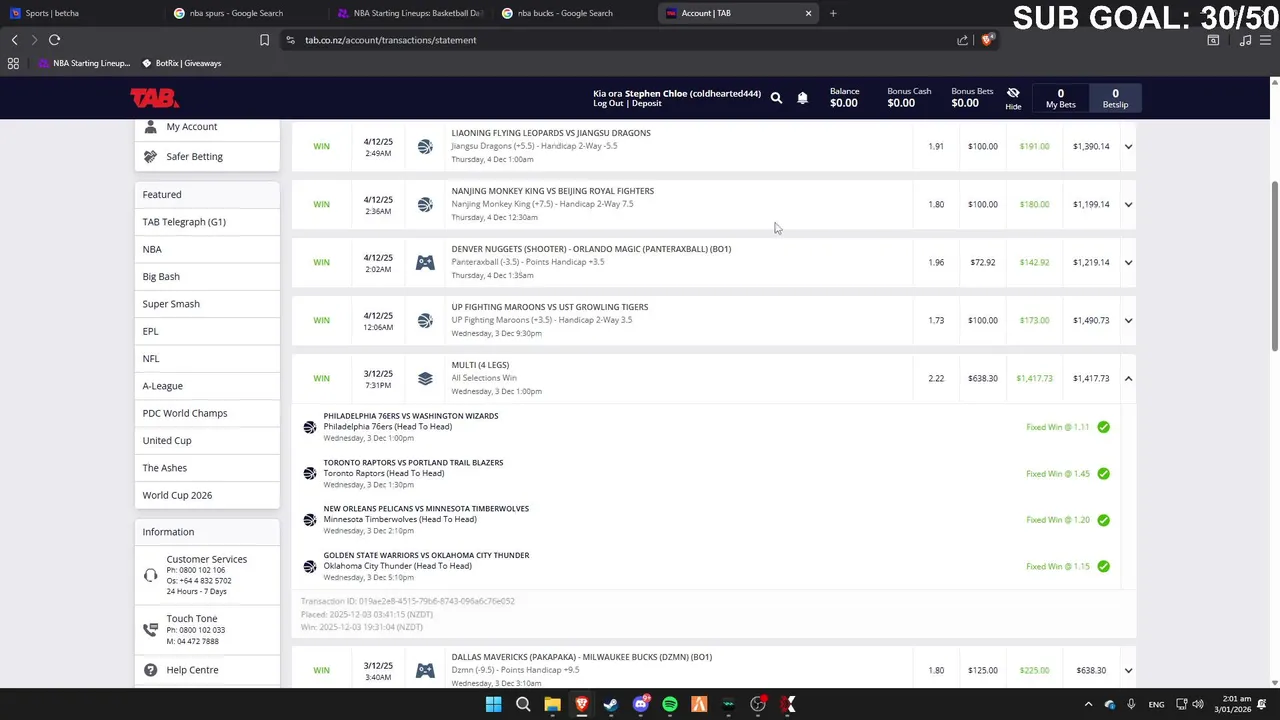This screenshot has width=1280, height=720.
Task: Select TAB Telegraph (G1) featured link
Action: pos(184,222)
